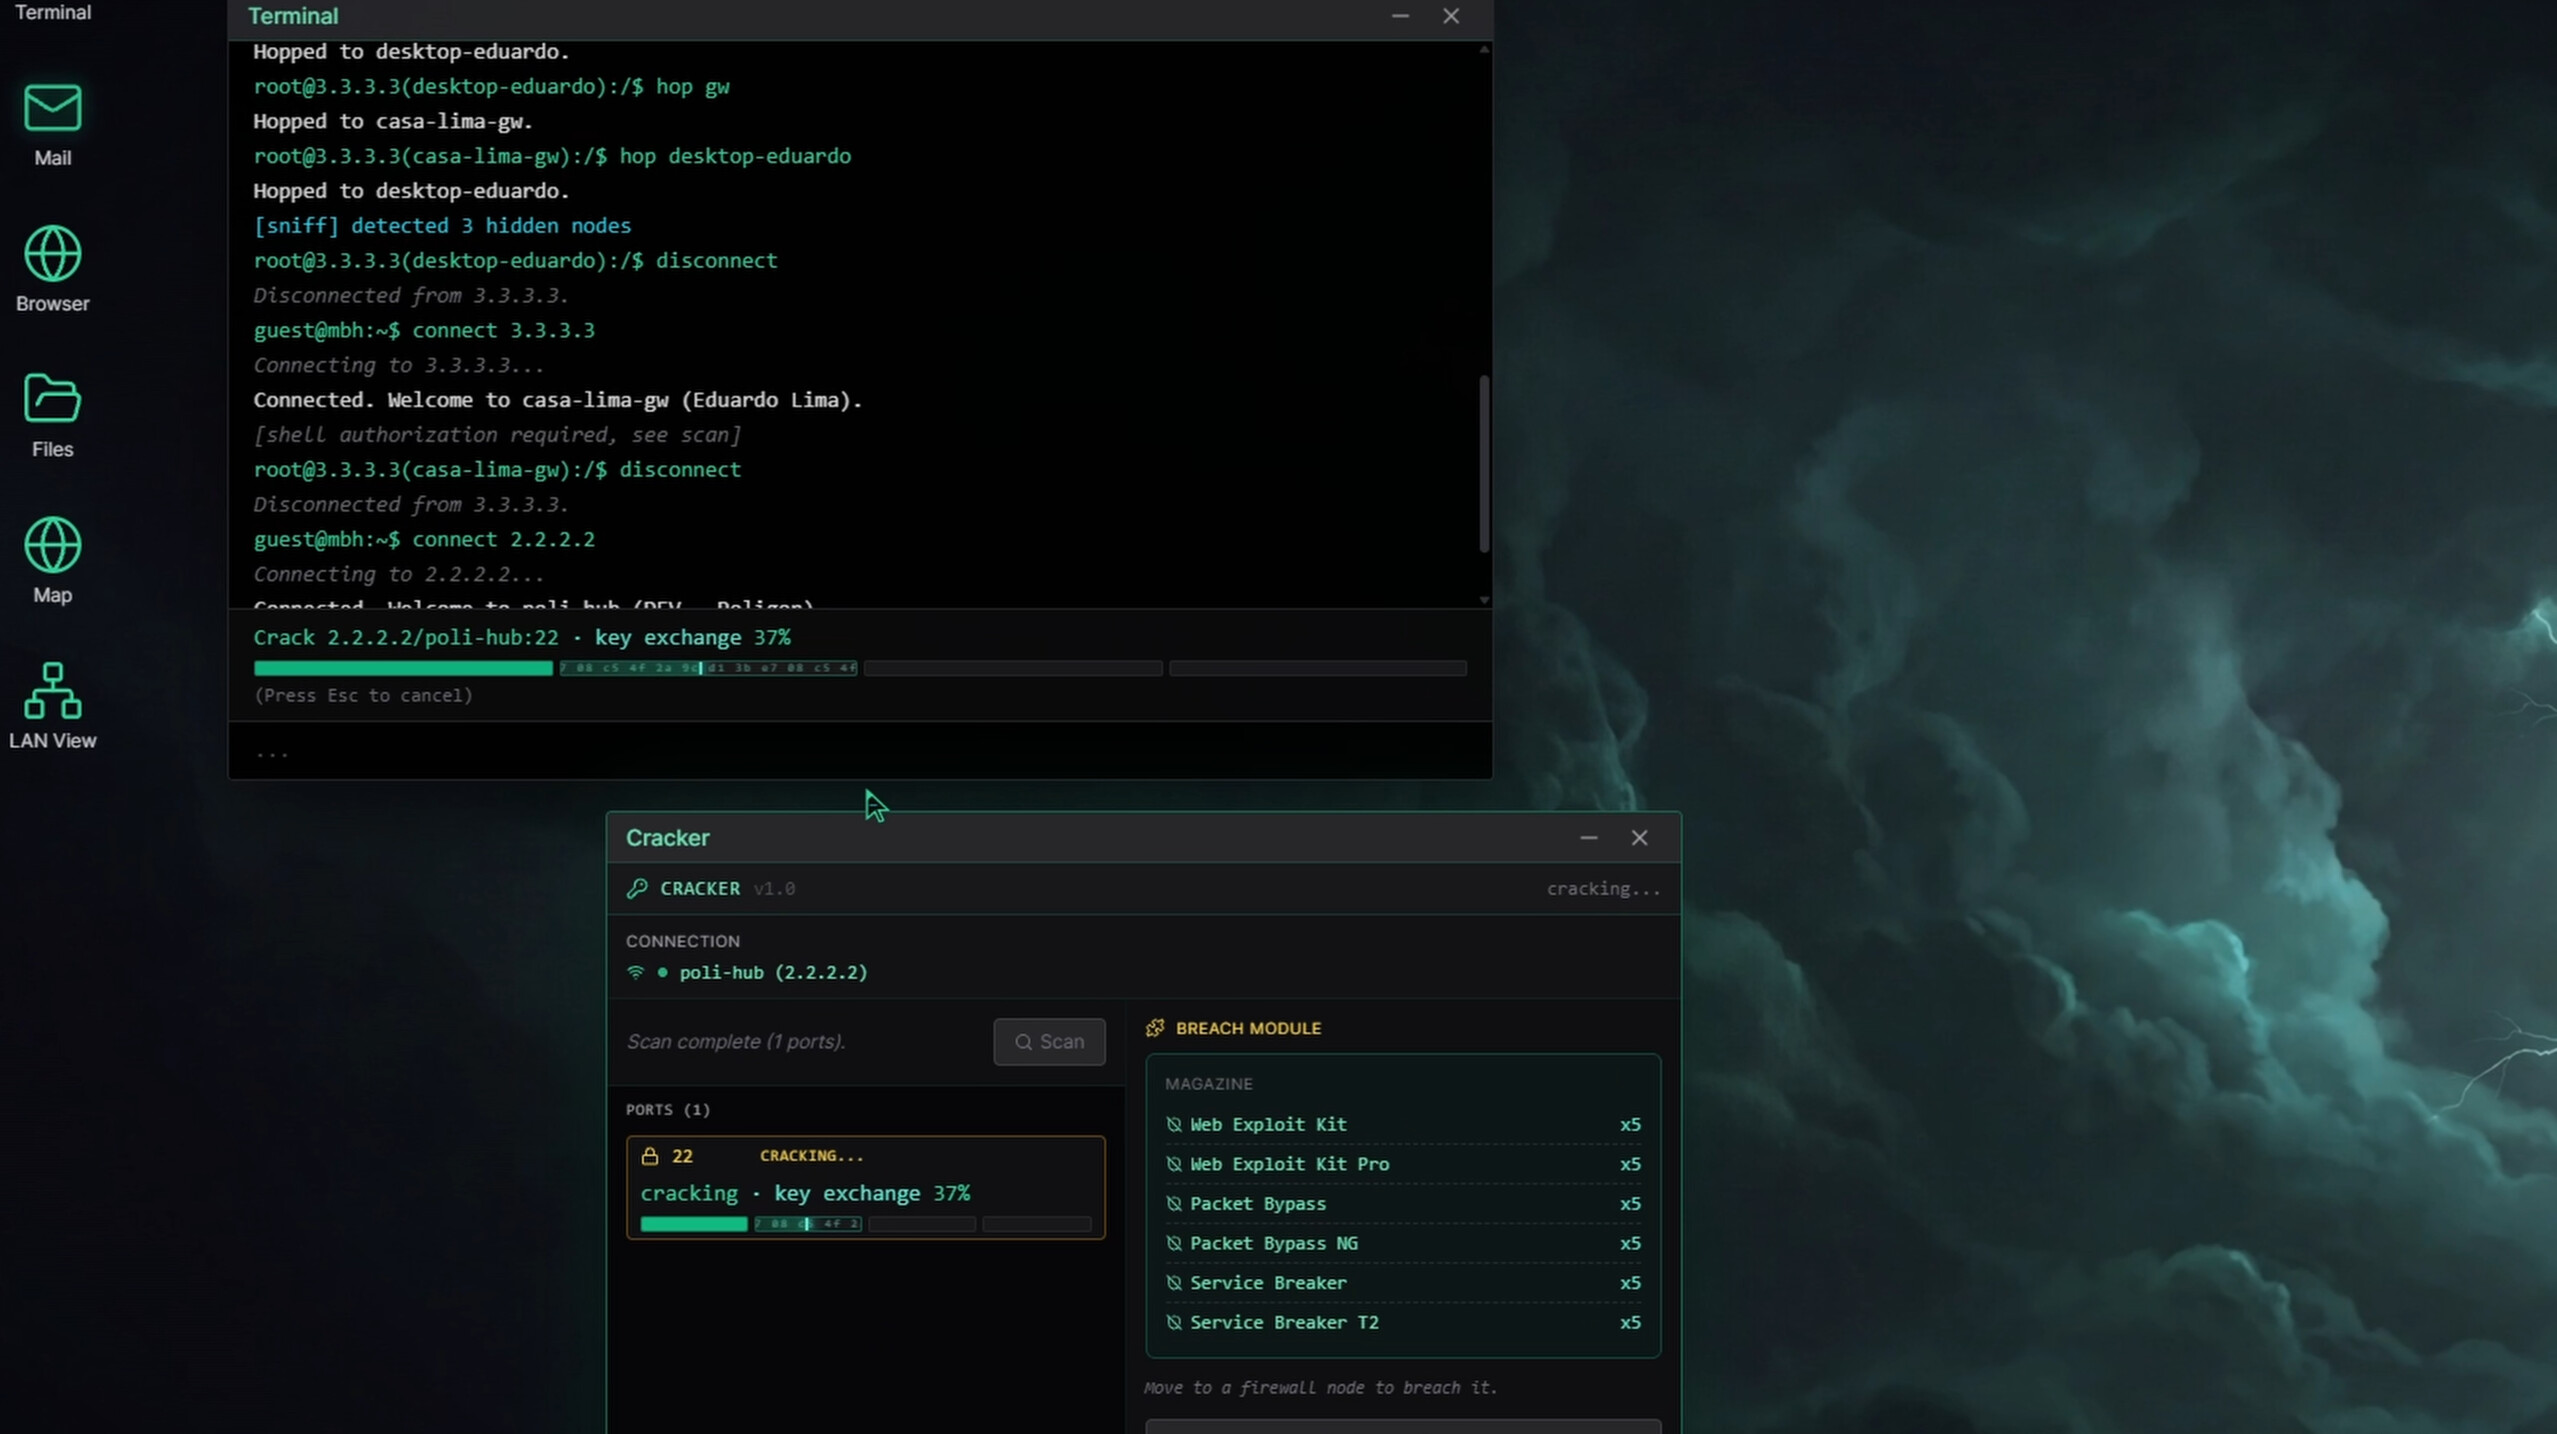Open the LAN View desktop icon

click(52, 705)
